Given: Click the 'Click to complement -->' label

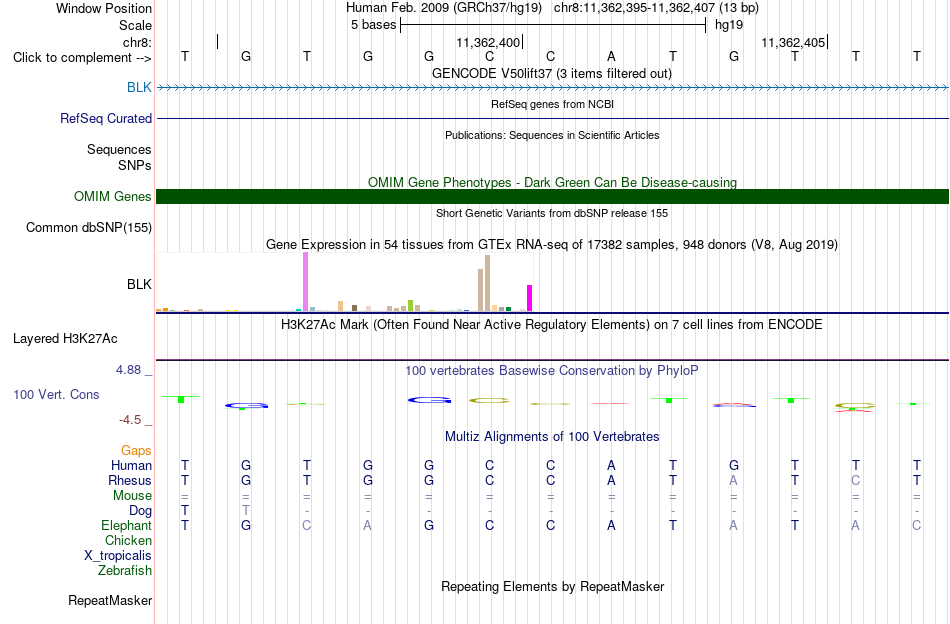Looking at the screenshot, I should tap(82, 58).
